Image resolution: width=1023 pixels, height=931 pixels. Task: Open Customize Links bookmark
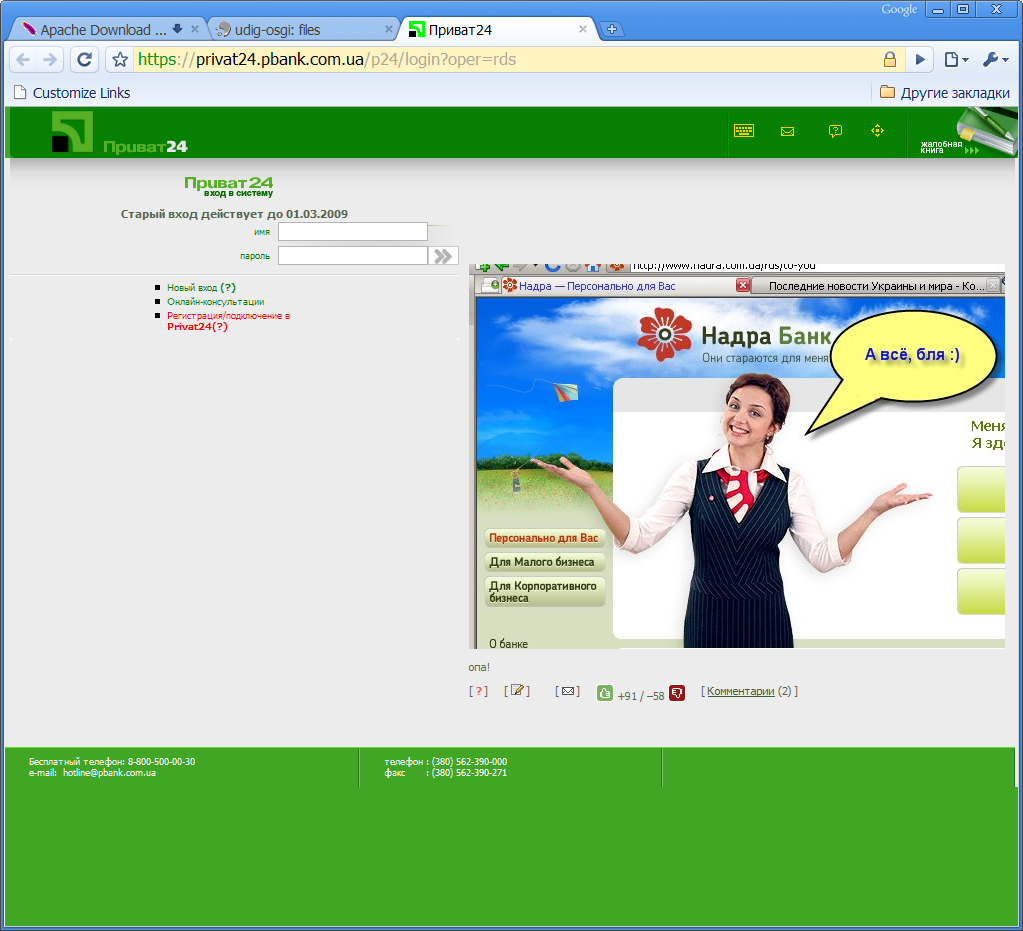[72, 93]
